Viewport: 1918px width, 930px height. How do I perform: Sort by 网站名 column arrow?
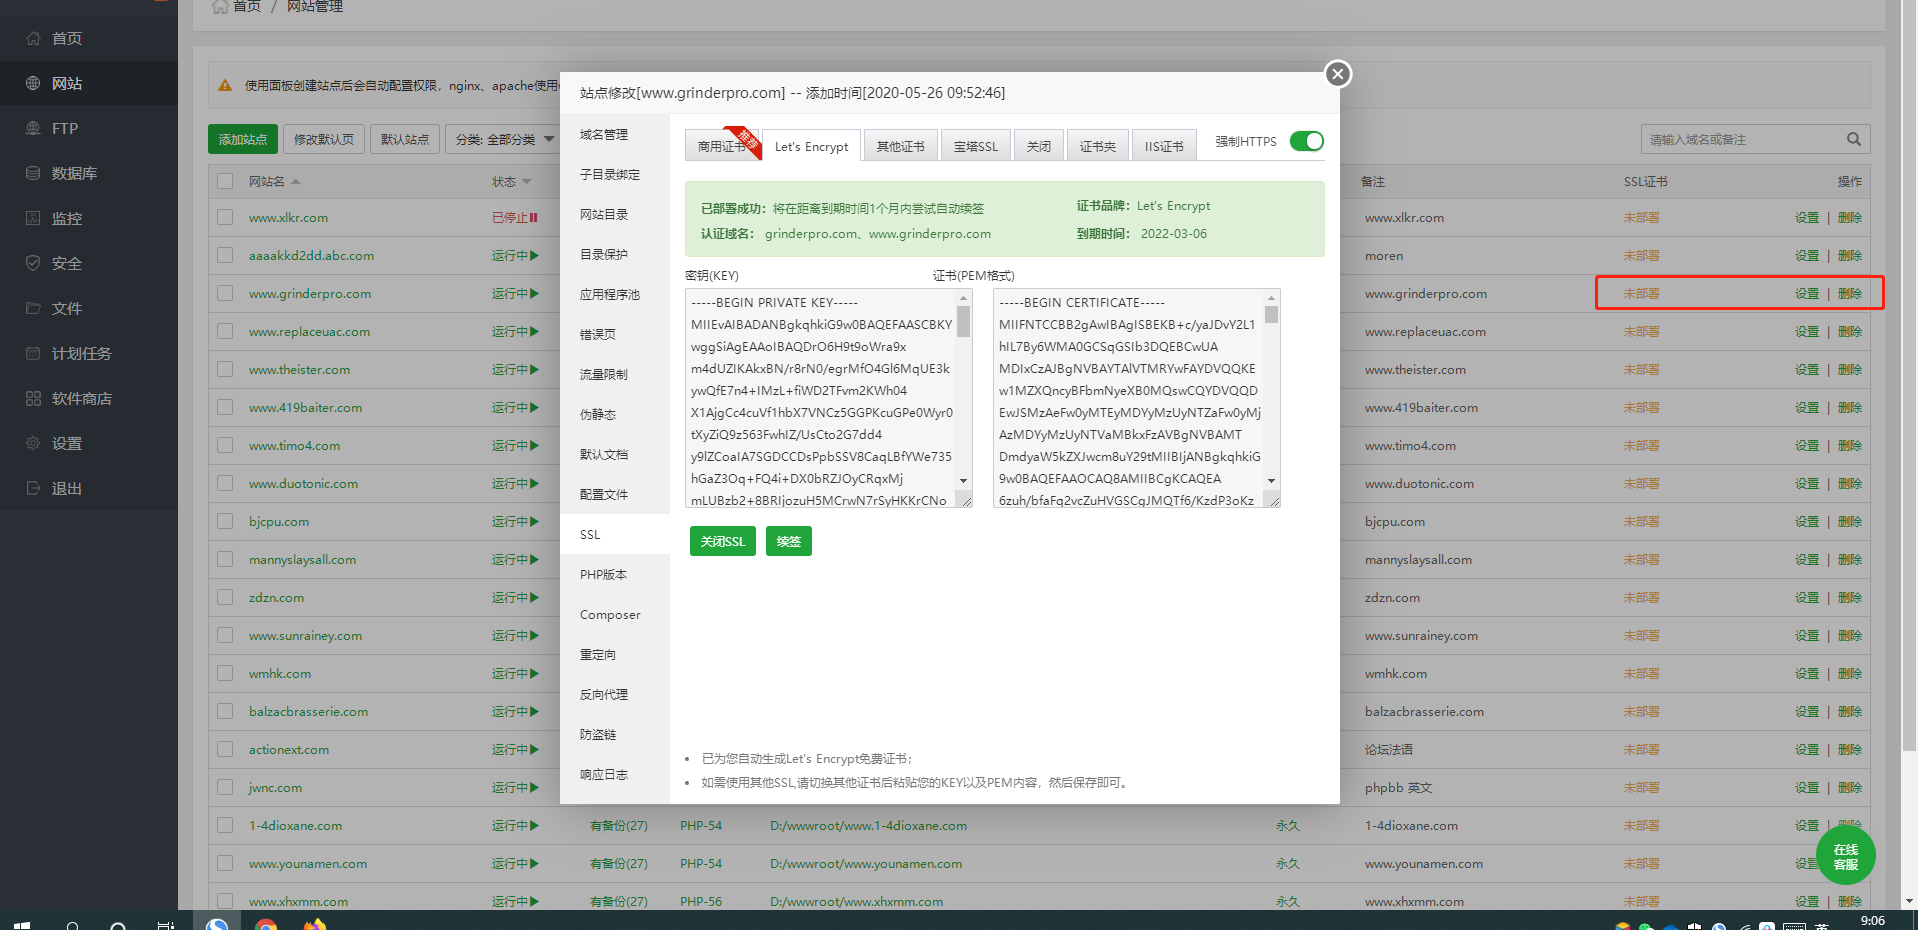(x=296, y=182)
